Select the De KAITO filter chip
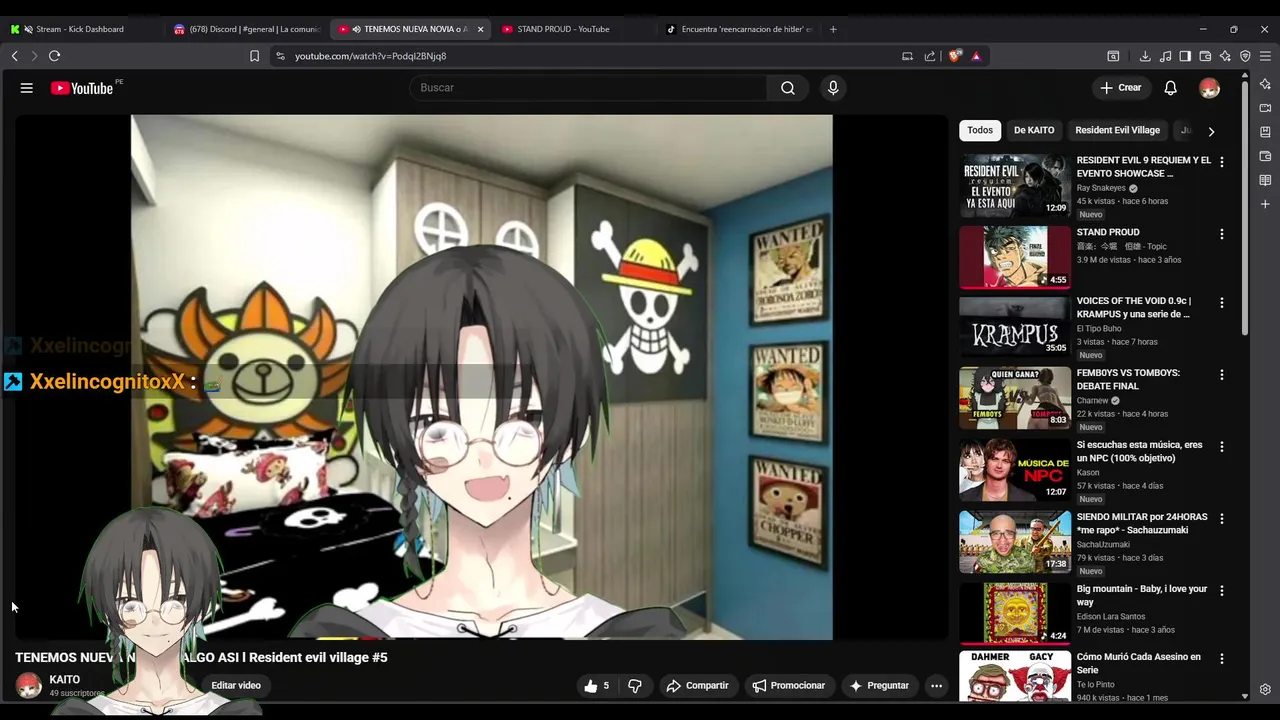Screen dimensions: 1280x720 pos(1034,130)
